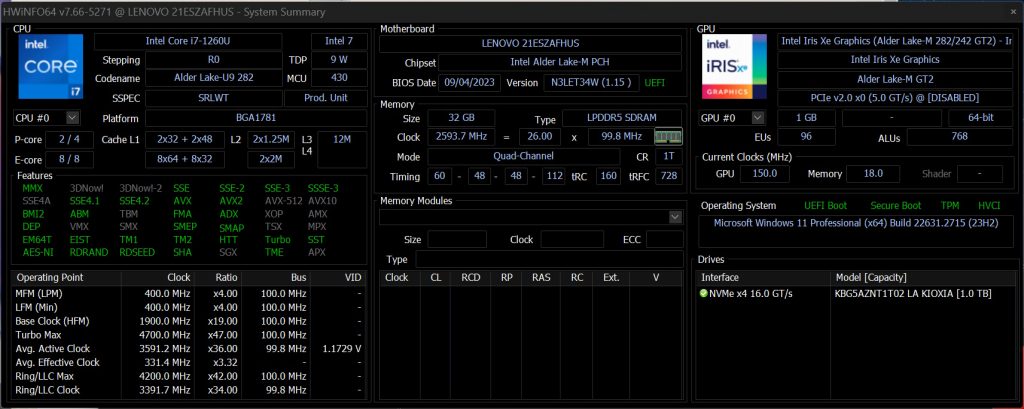Select the Turbo Max operating point row

click(x=189, y=335)
